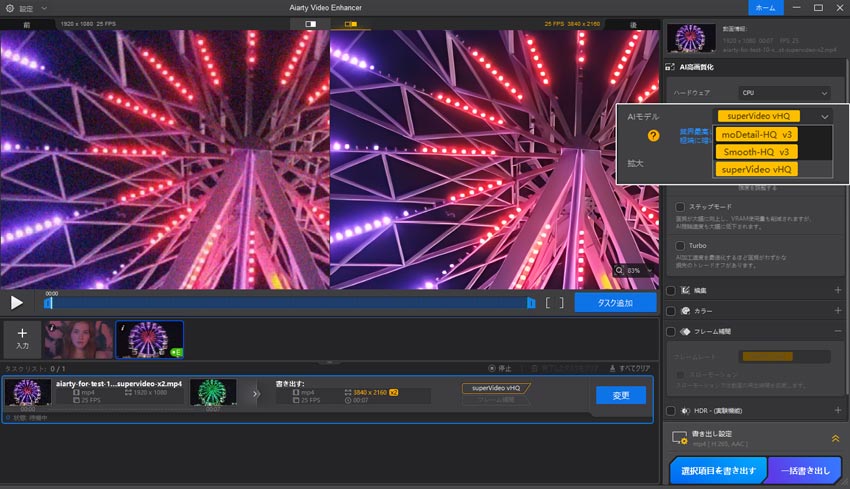Set the trim out-point bracket
Viewport: 850px width, 489px height.
tap(562, 303)
